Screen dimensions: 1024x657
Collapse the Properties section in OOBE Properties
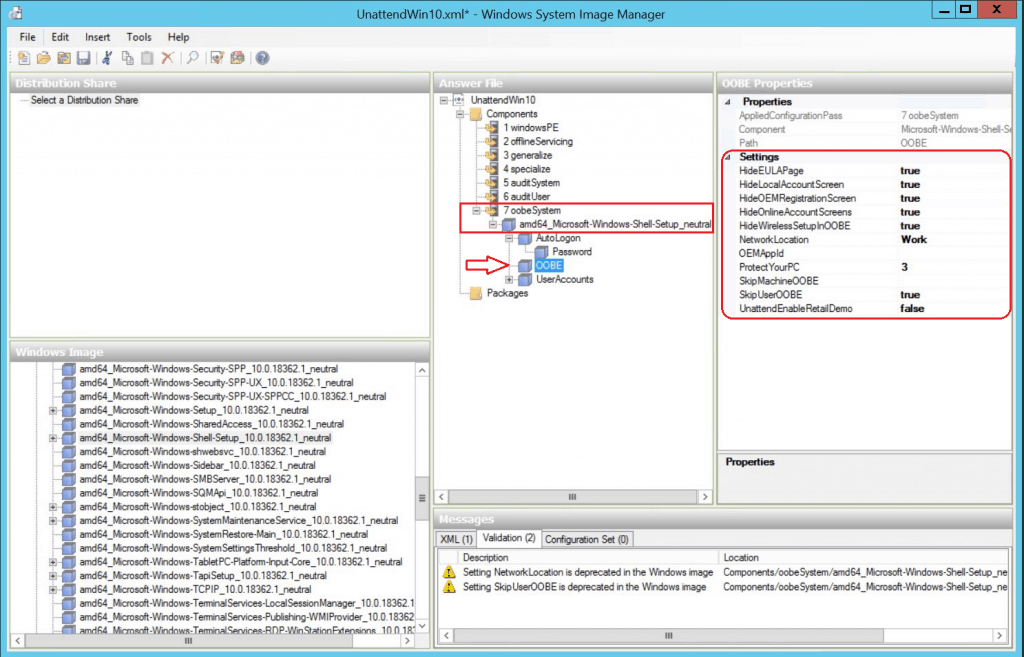coord(728,102)
